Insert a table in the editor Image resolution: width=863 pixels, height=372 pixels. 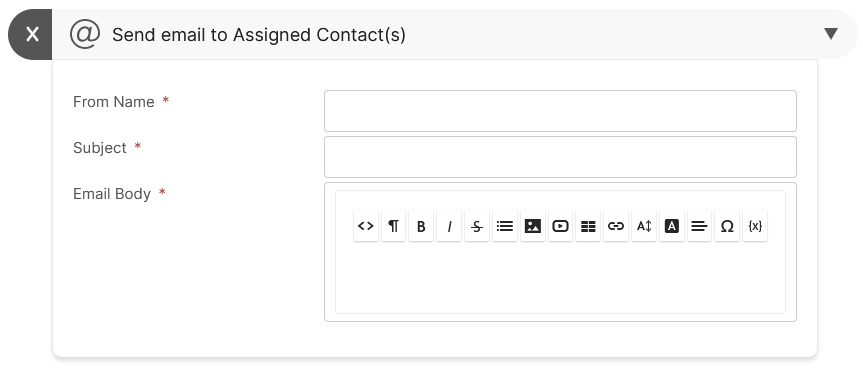[x=588, y=226]
